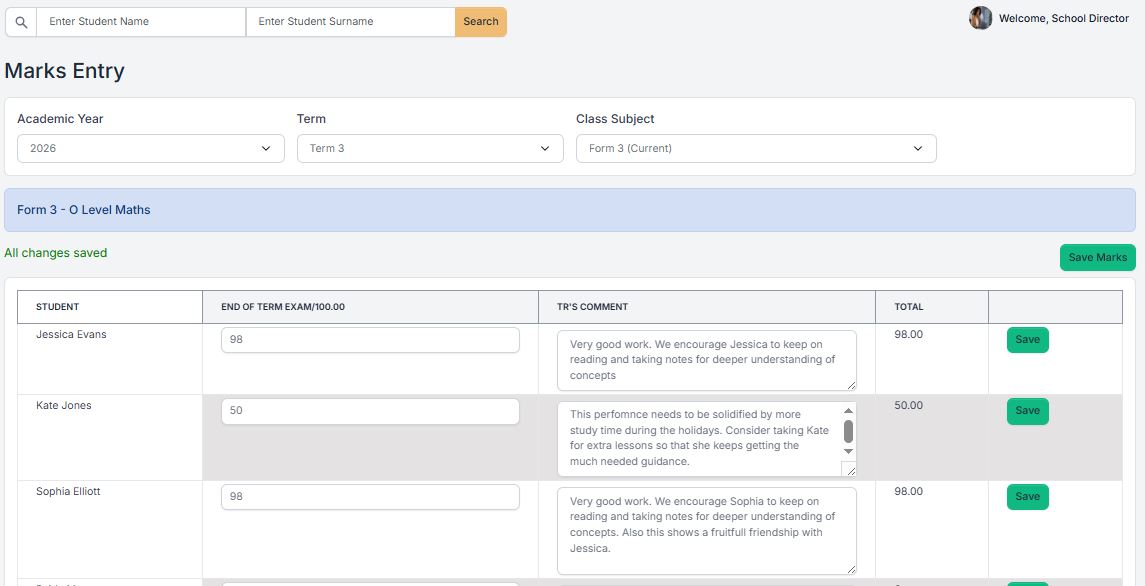1145x586 pixels.
Task: Click scroll-up arrow in Kate's comment box
Action: click(x=848, y=411)
